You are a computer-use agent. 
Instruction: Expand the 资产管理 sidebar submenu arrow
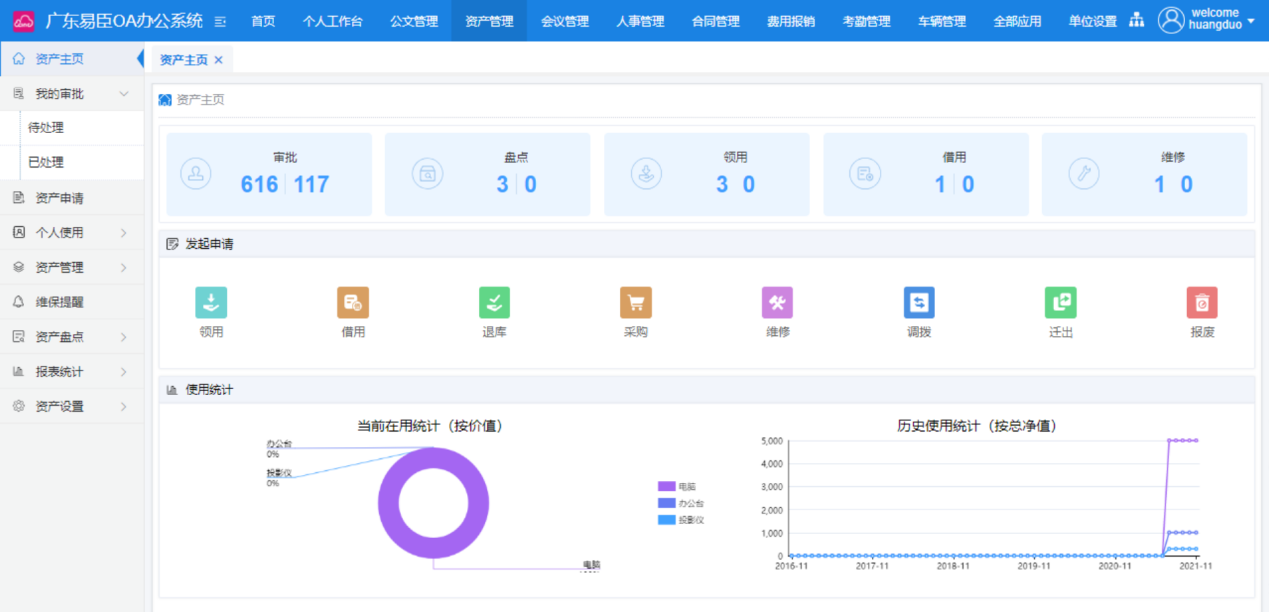tap(124, 268)
